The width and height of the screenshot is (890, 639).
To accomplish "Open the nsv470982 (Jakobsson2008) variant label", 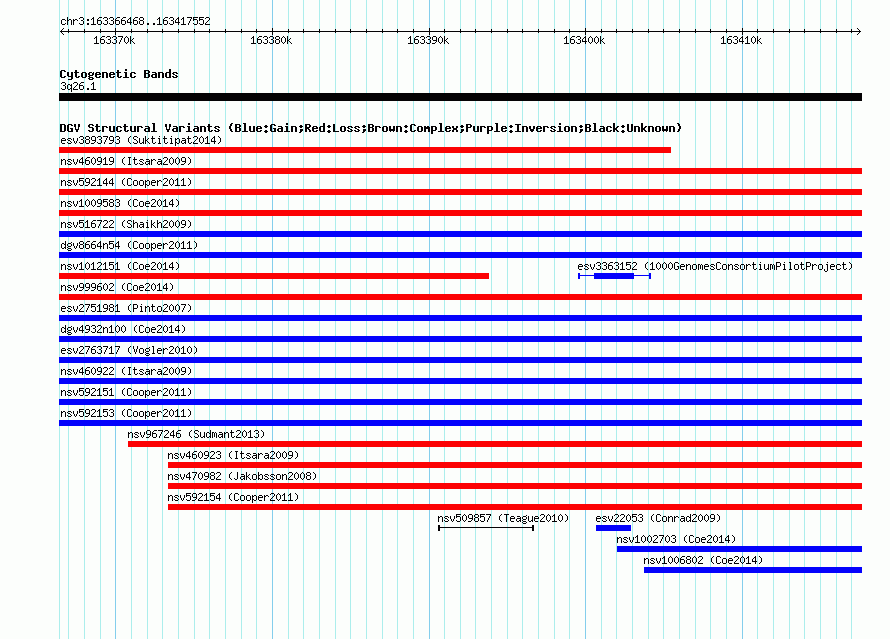I will [x=242, y=476].
